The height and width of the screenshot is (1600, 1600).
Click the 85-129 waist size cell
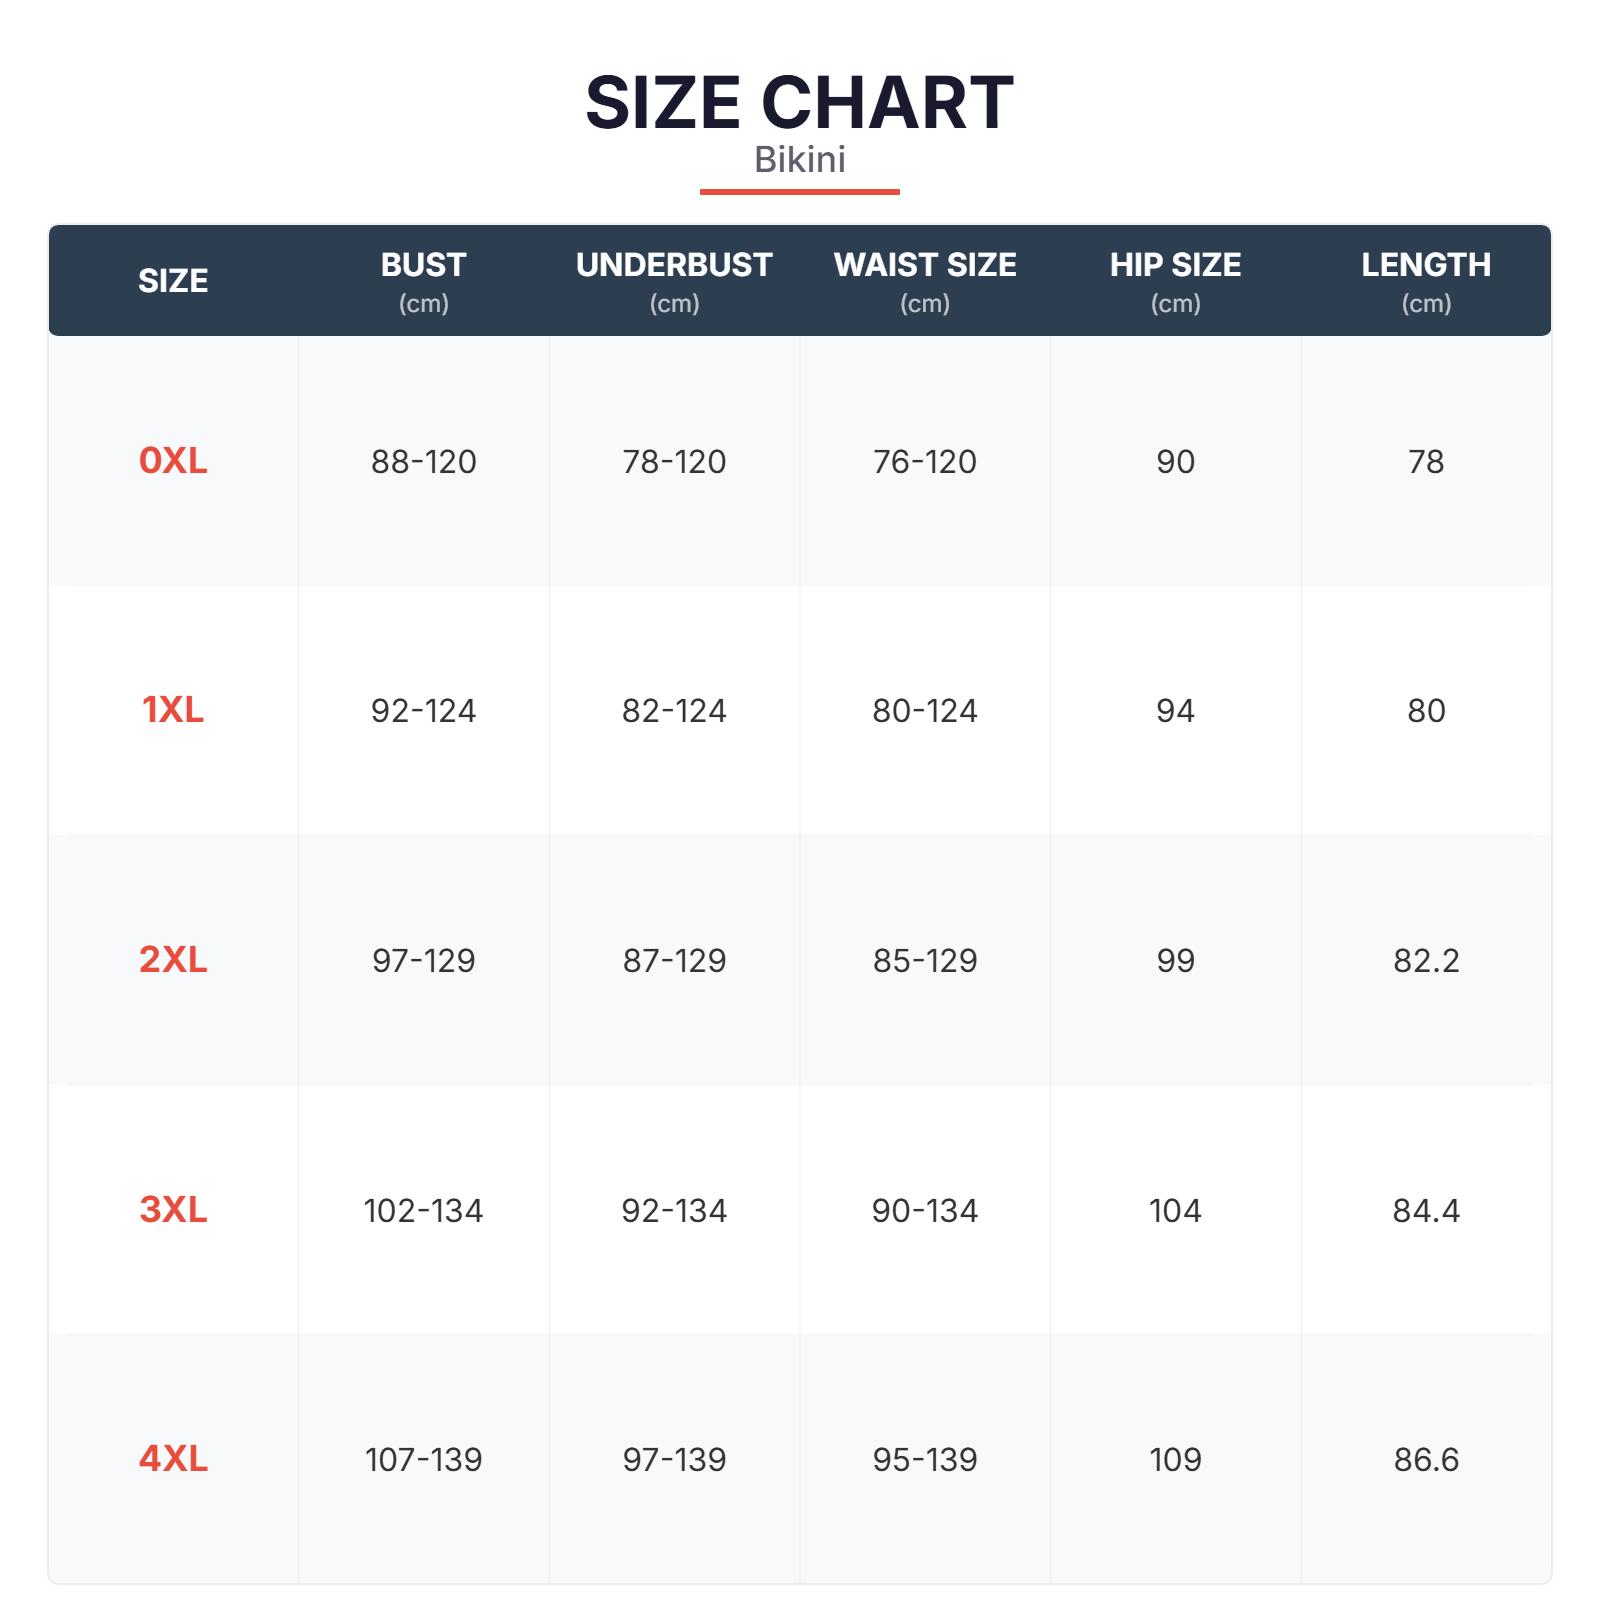click(925, 961)
